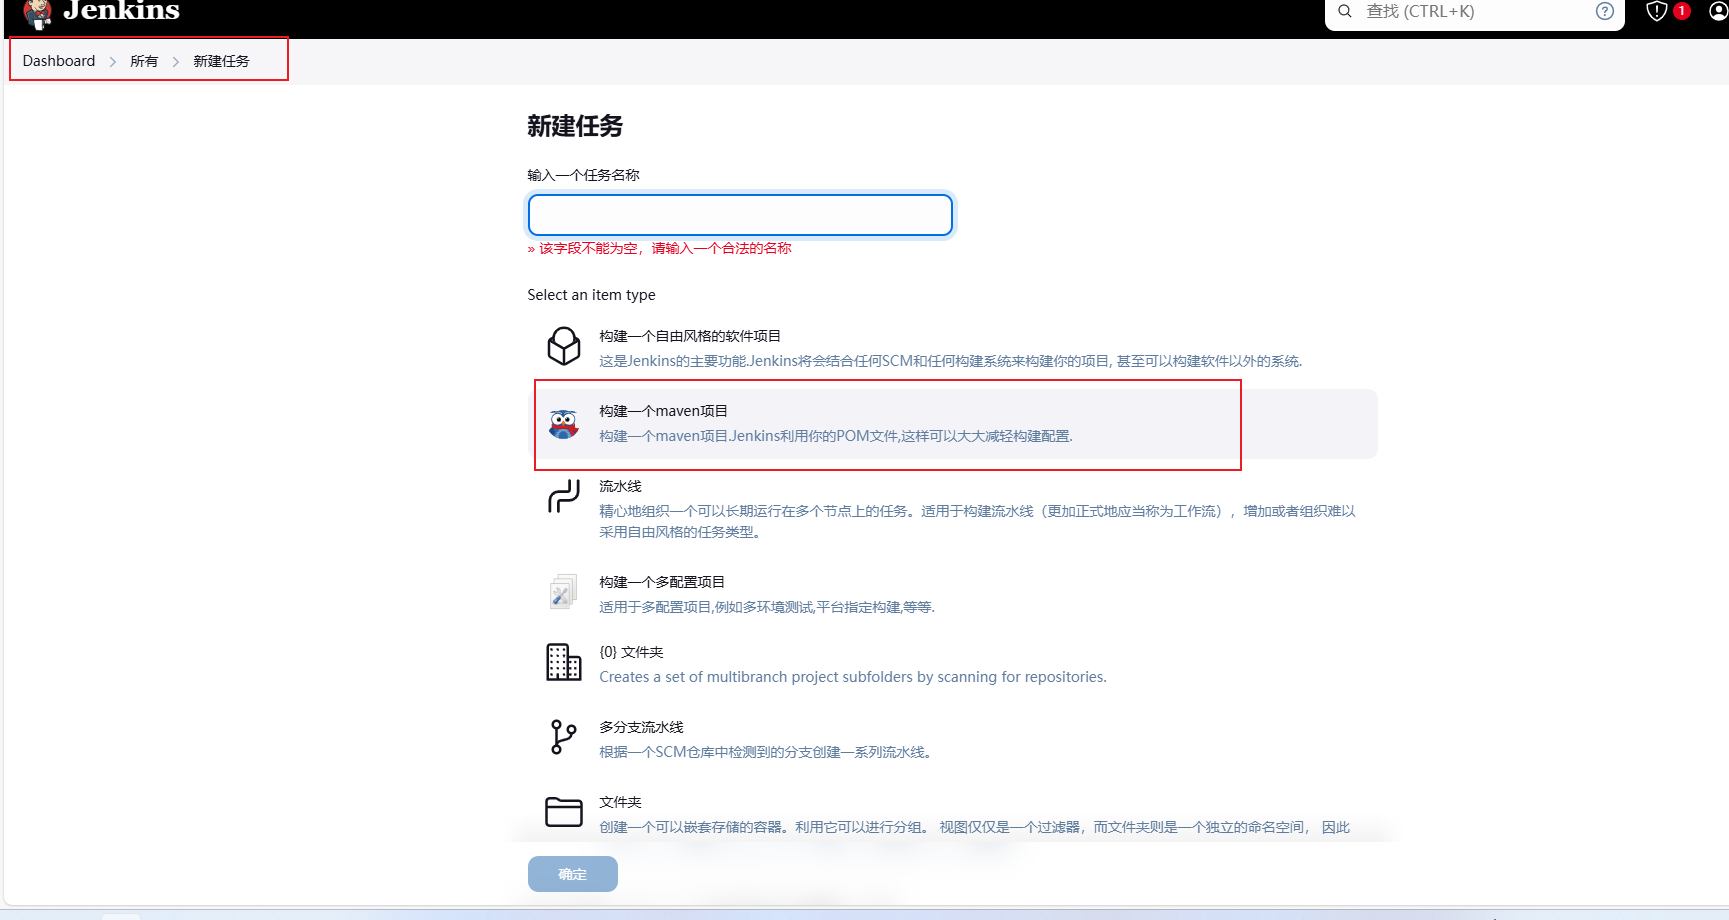Click the freestyle project box icon
The height and width of the screenshot is (920, 1729).
[564, 346]
